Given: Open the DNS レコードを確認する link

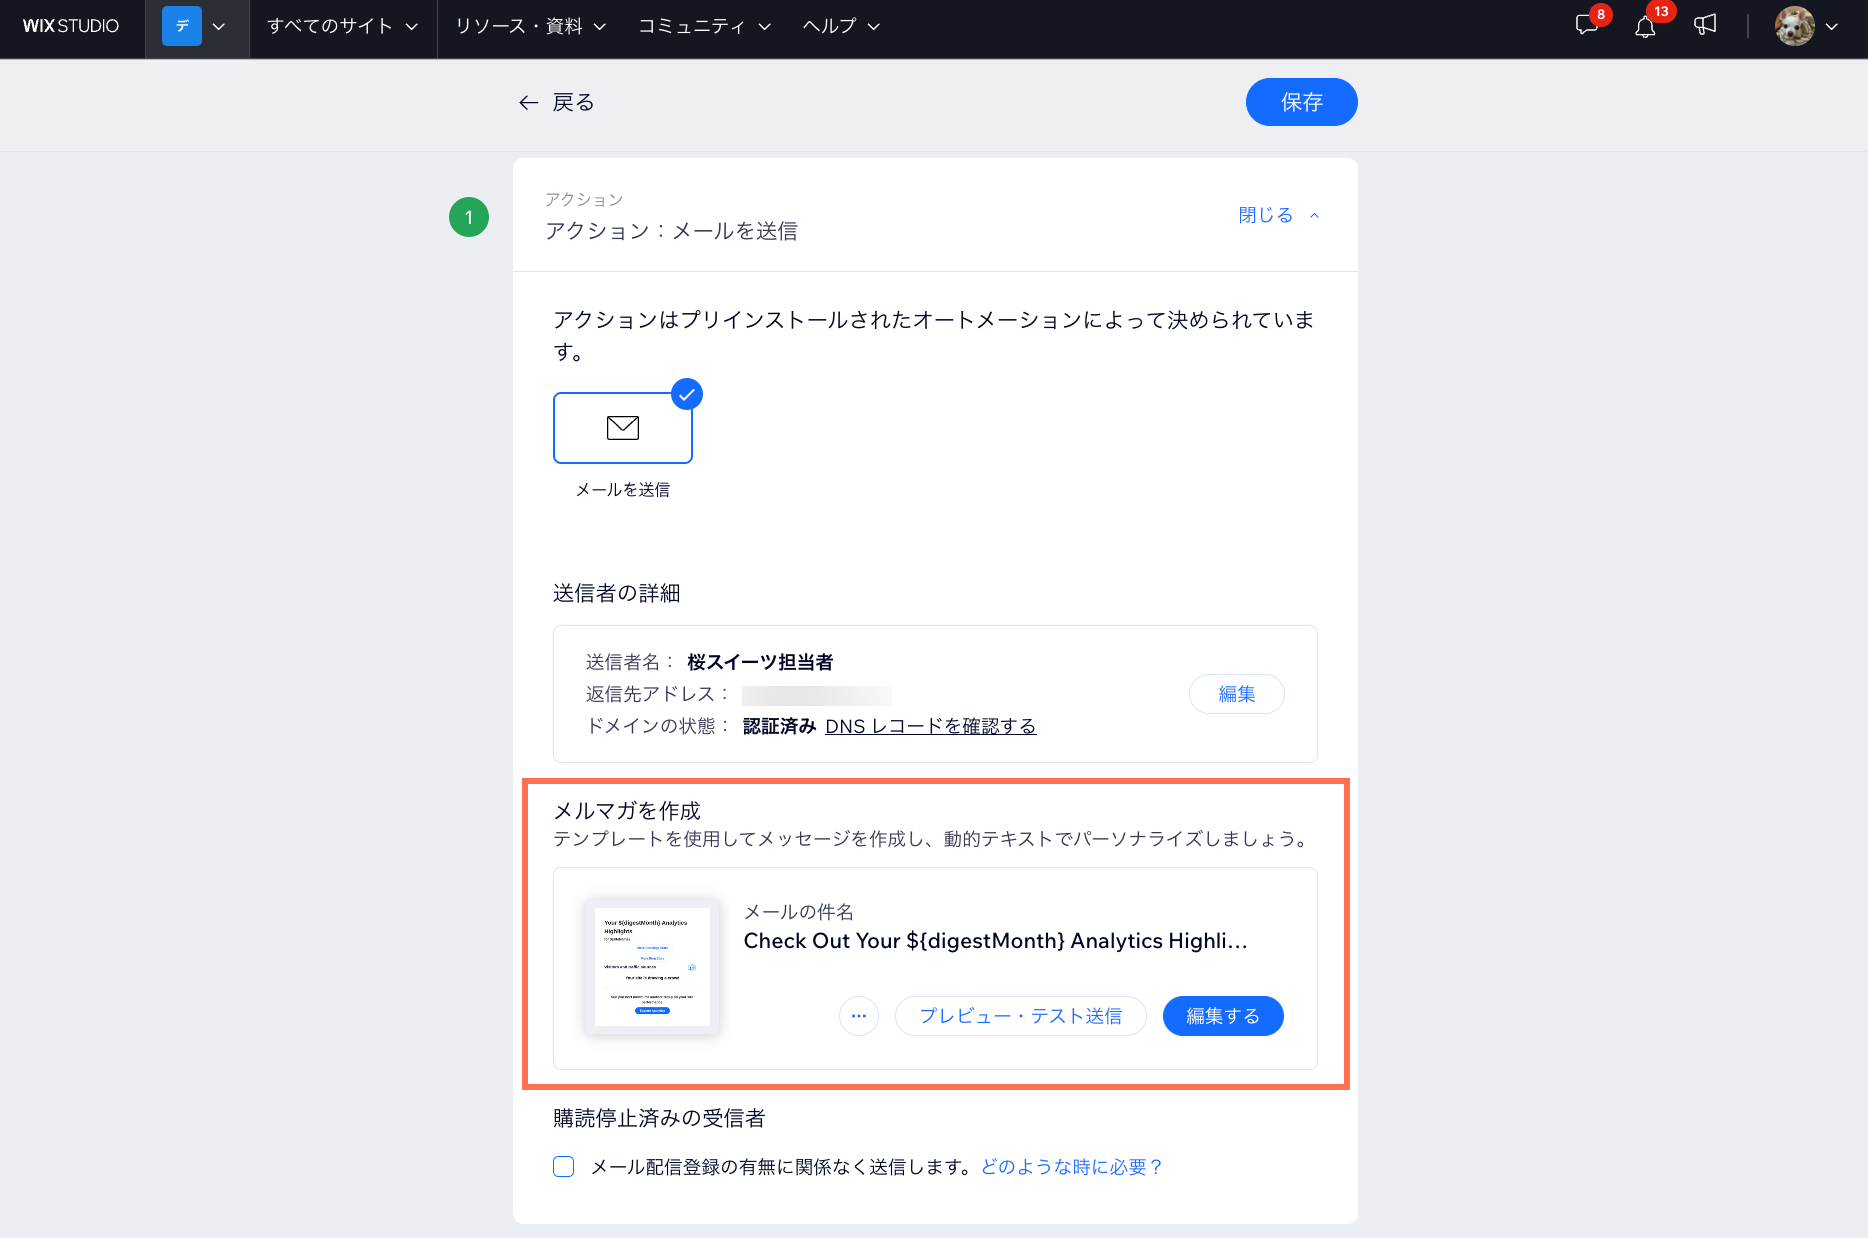Looking at the screenshot, I should [x=930, y=726].
